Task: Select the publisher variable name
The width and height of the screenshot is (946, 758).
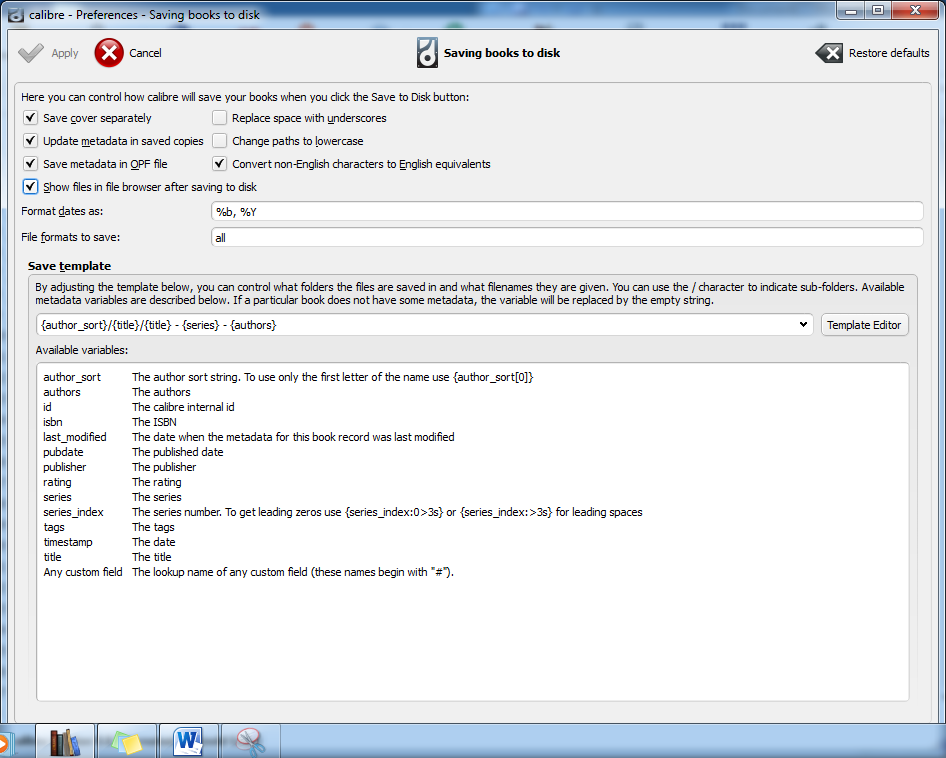Action: click(x=65, y=467)
